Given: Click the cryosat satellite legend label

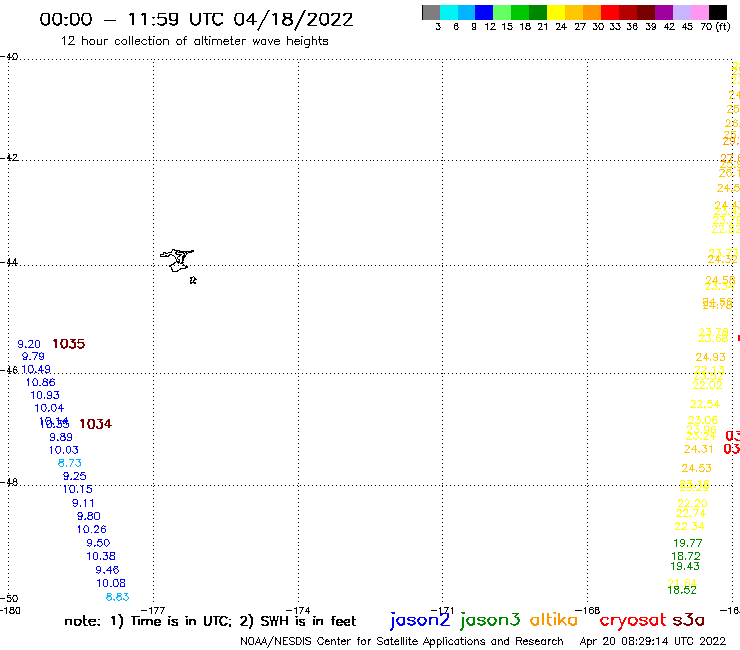Looking at the screenshot, I should 633,621.
